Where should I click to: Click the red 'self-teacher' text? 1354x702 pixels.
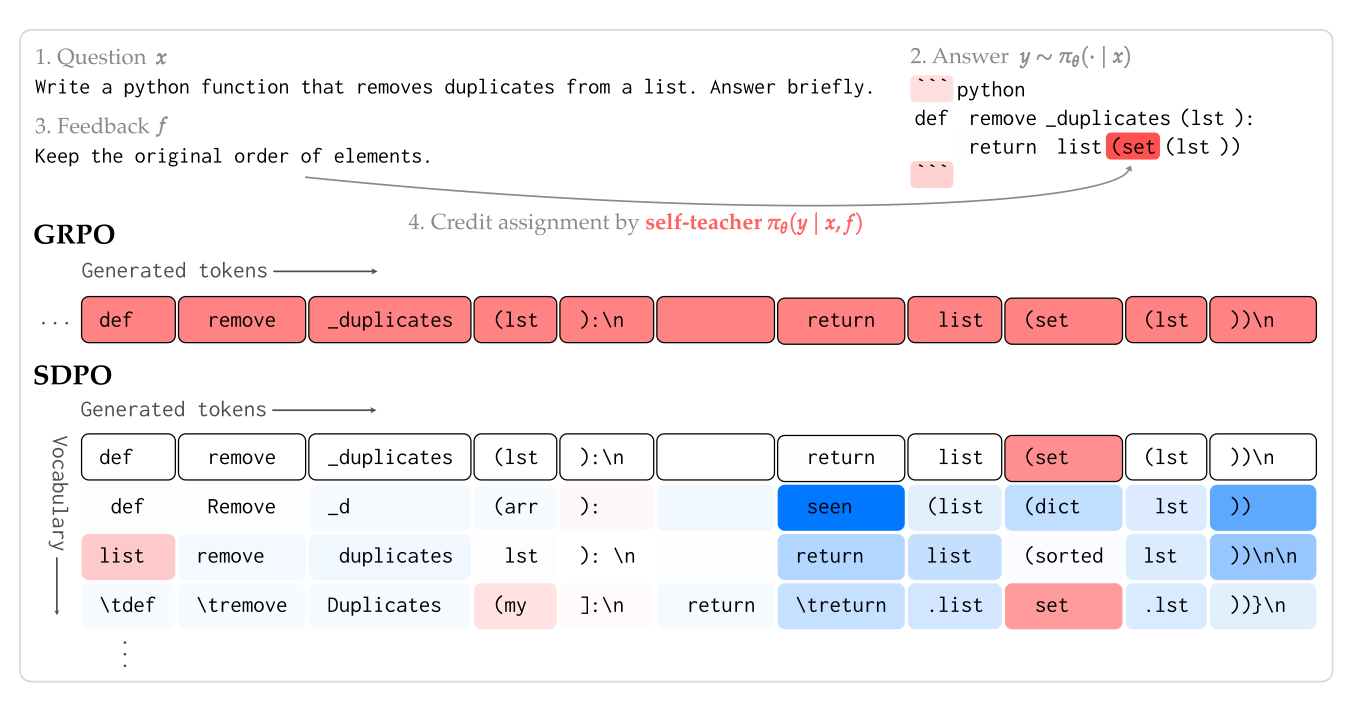click(703, 223)
